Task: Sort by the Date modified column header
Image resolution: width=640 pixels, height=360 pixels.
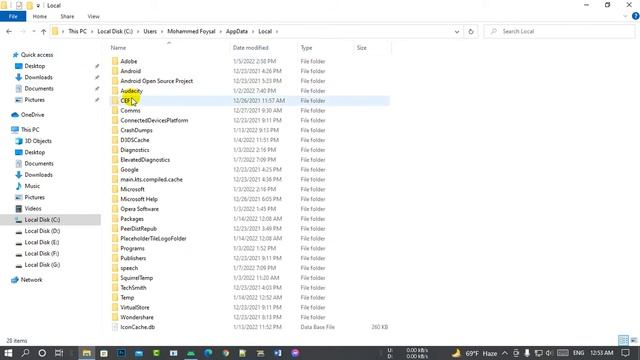Action: point(251,48)
